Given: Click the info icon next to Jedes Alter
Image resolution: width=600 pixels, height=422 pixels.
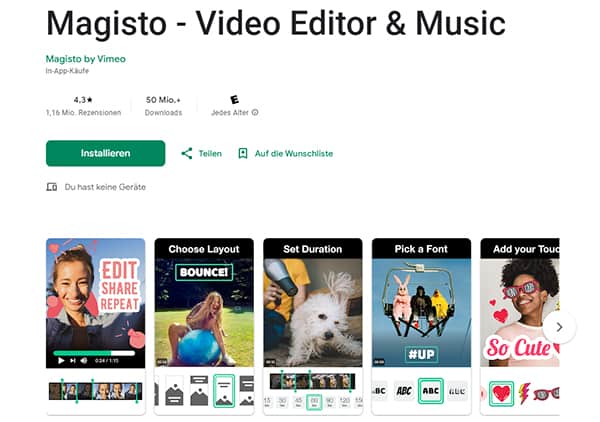Looking at the screenshot, I should pyautogui.click(x=255, y=112).
